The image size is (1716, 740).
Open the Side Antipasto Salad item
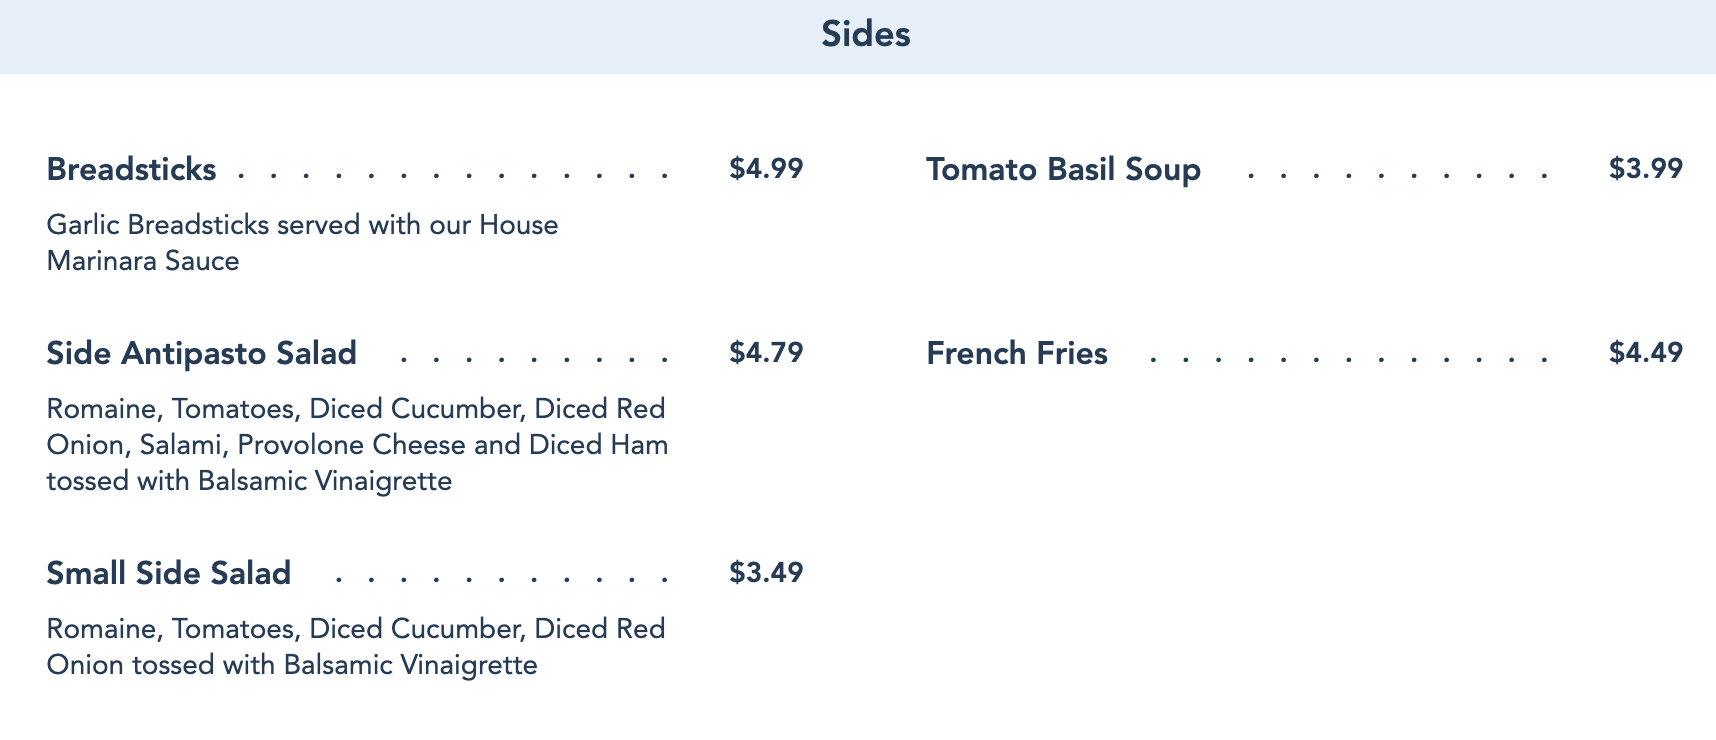pyautogui.click(x=201, y=353)
